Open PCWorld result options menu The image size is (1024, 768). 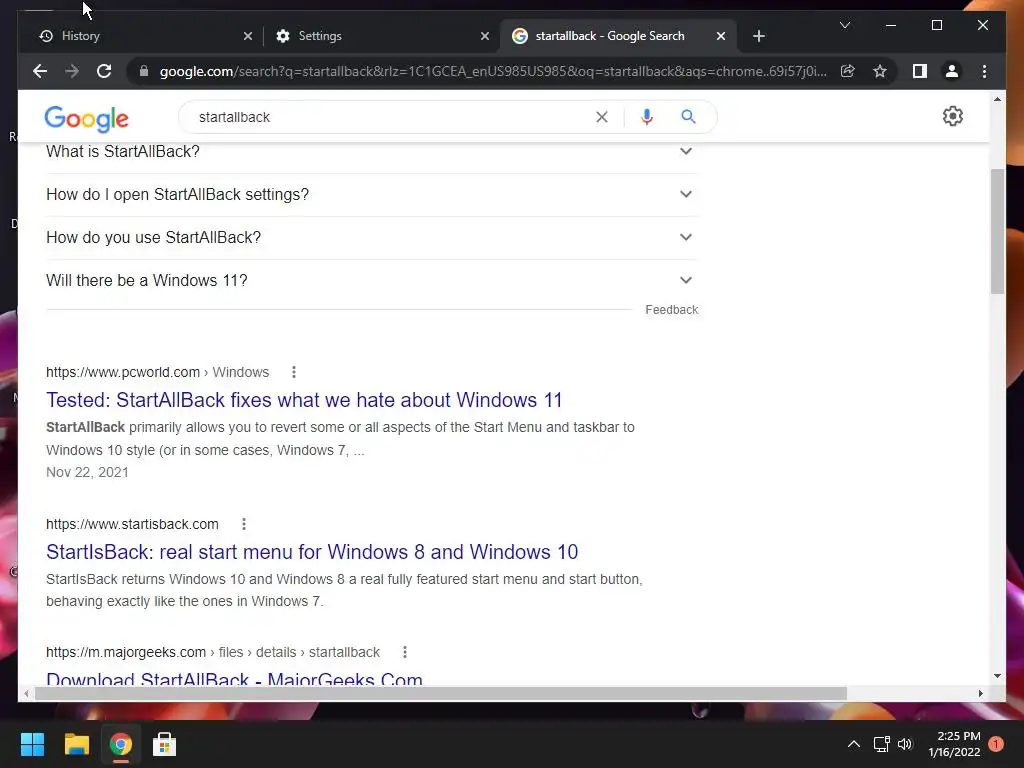294,372
